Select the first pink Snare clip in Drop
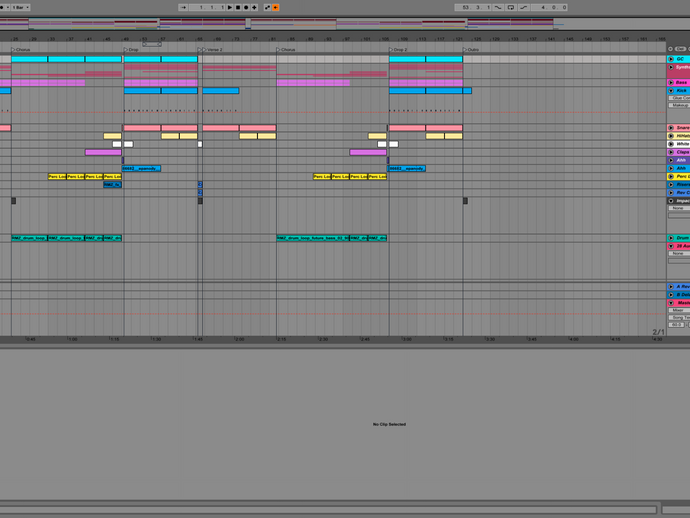Screen dimensions: 690x518 (142, 128)
